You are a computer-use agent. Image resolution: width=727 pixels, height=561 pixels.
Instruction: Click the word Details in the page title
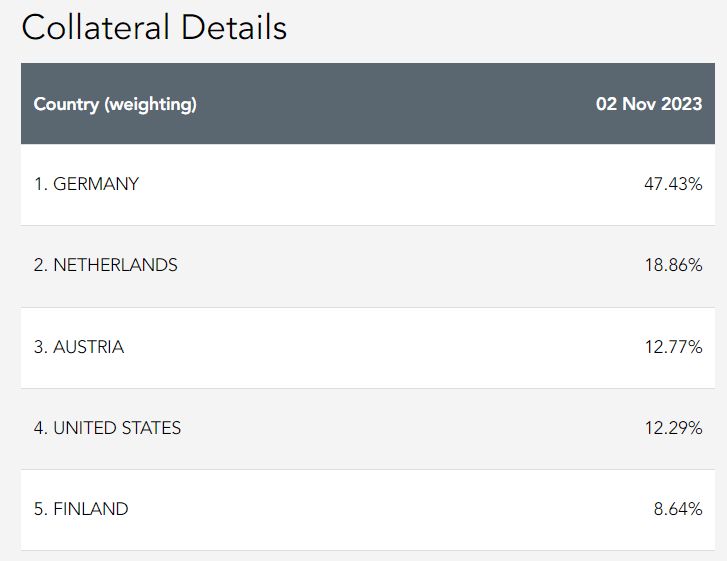234,27
